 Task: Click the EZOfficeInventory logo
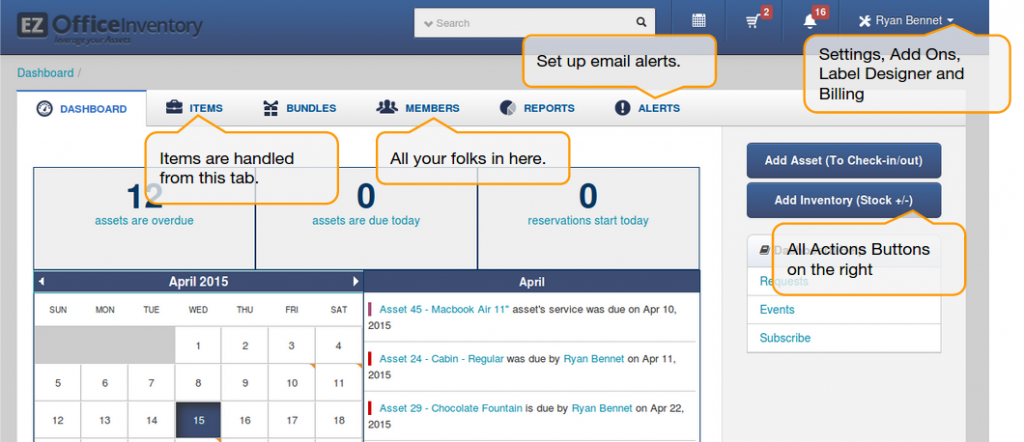109,25
